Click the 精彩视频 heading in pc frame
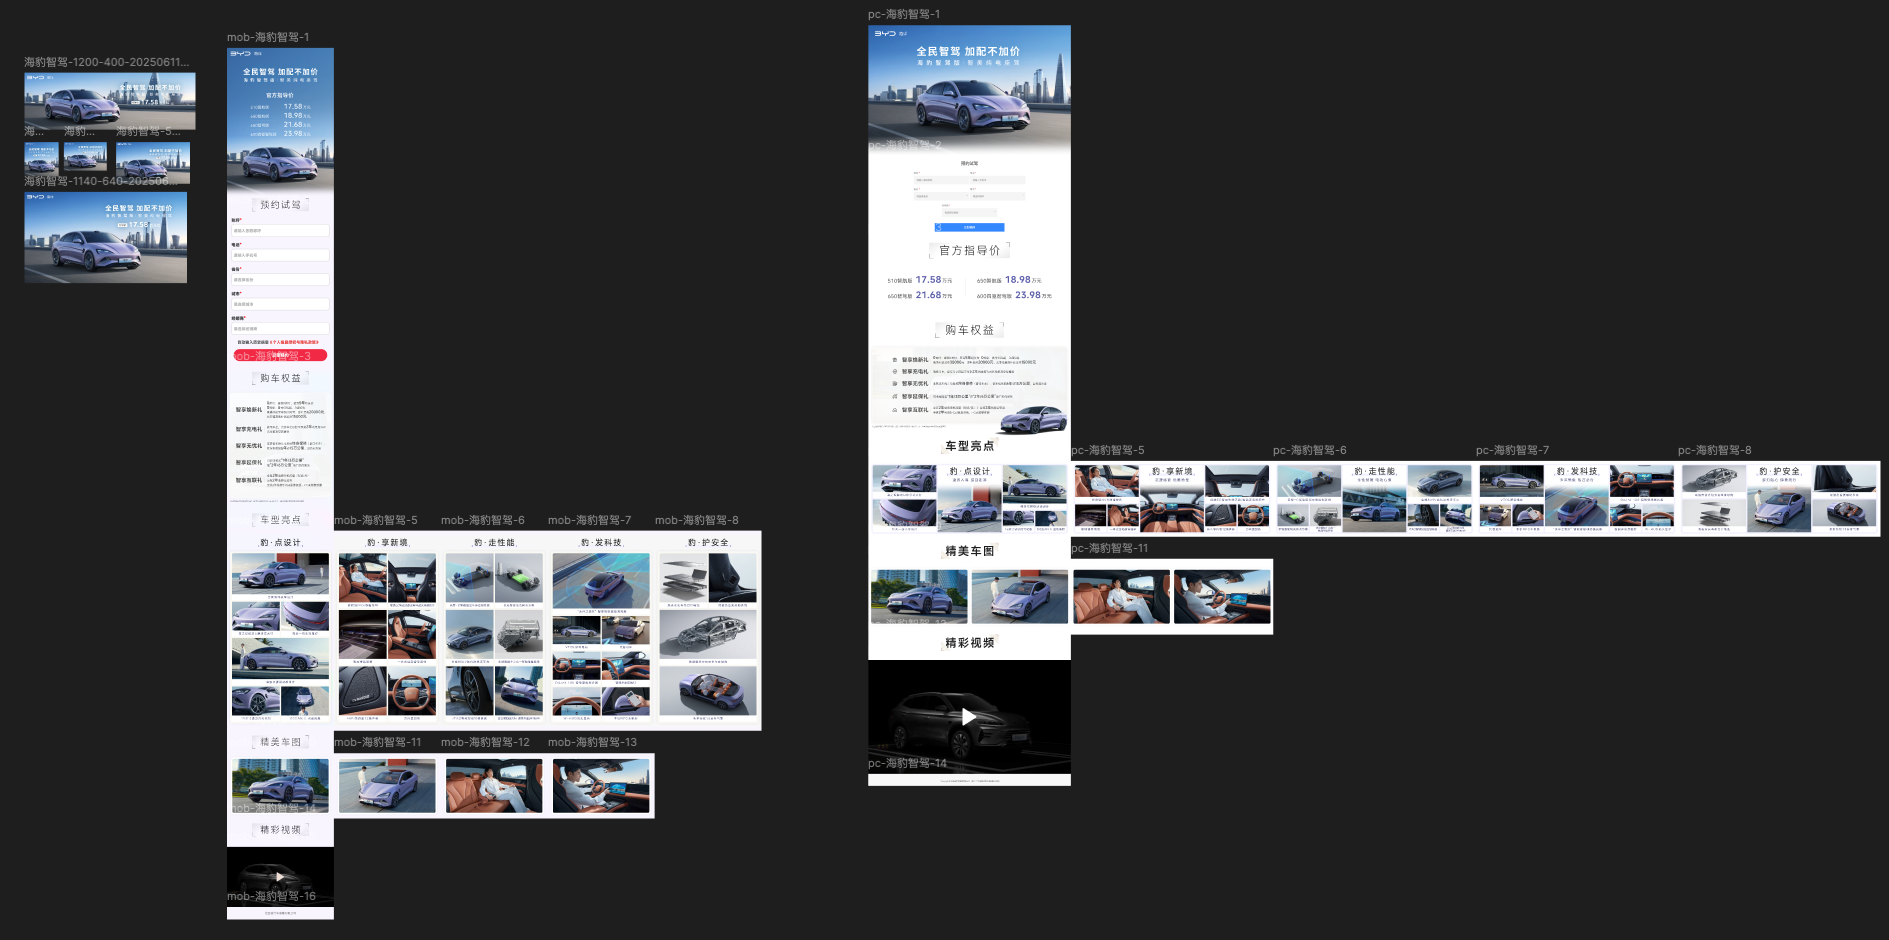 [969, 643]
